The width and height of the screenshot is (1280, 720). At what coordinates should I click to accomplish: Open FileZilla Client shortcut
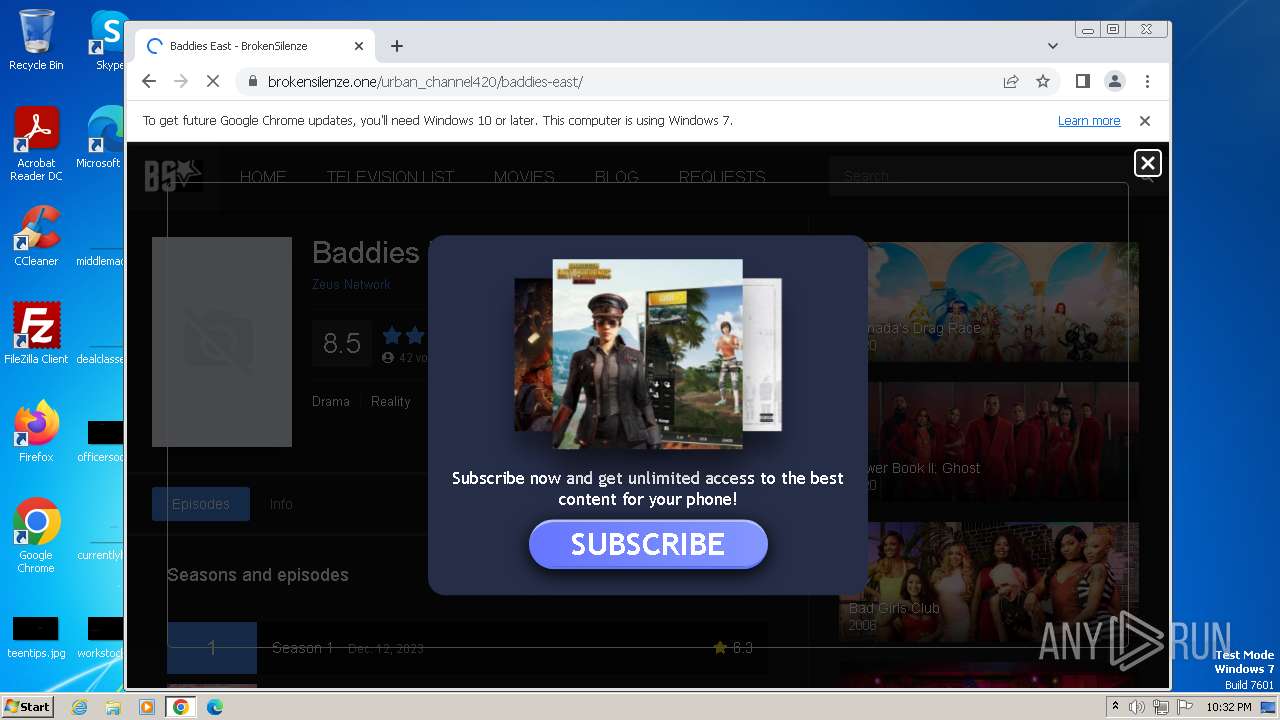[x=36, y=333]
